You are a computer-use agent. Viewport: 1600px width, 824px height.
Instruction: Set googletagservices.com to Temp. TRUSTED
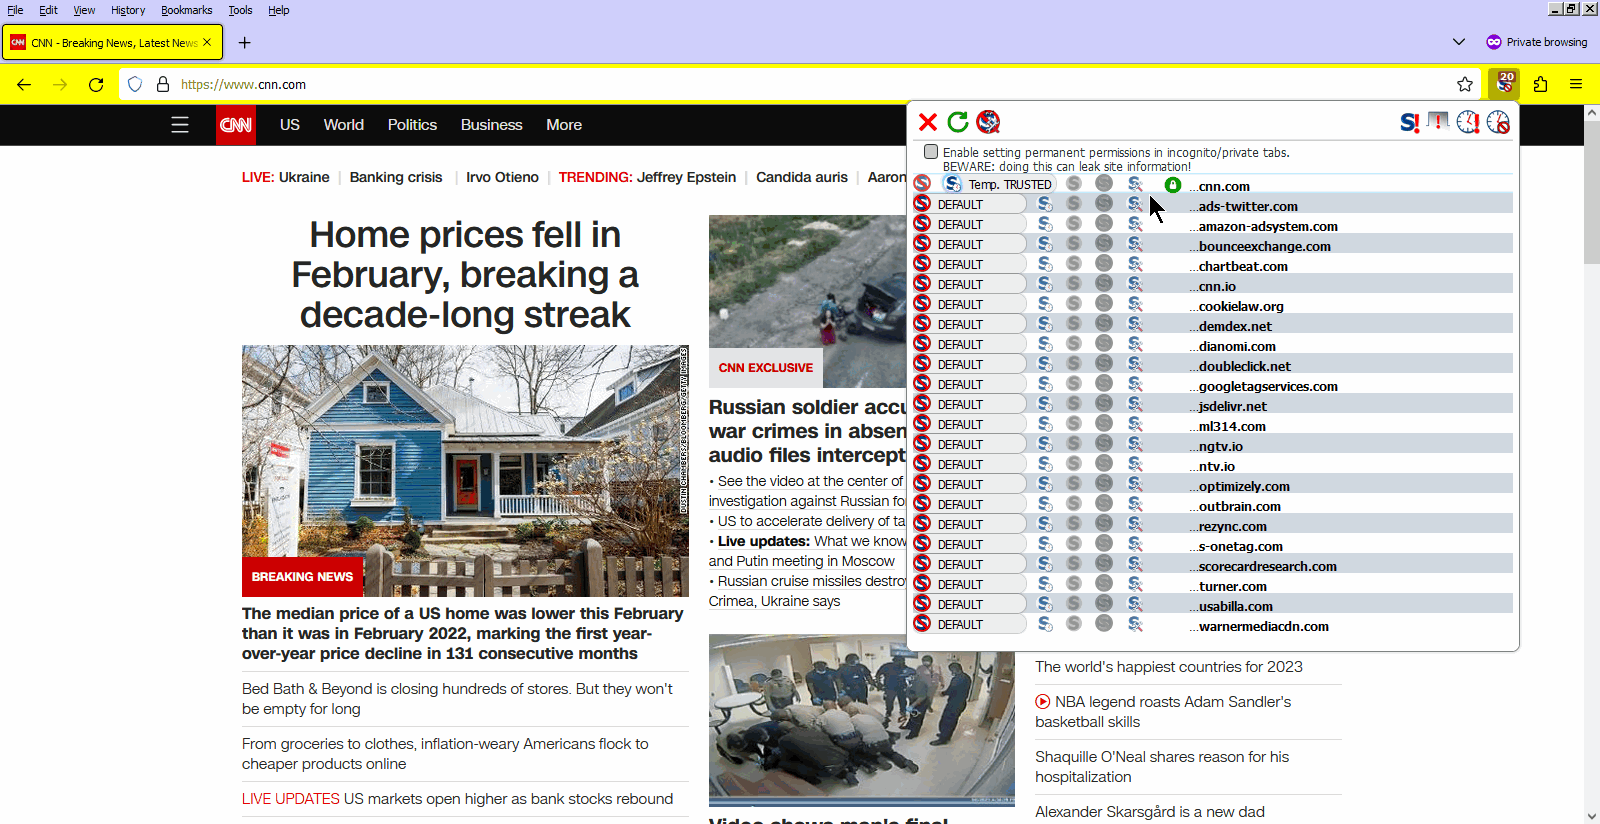pyautogui.click(x=1045, y=384)
